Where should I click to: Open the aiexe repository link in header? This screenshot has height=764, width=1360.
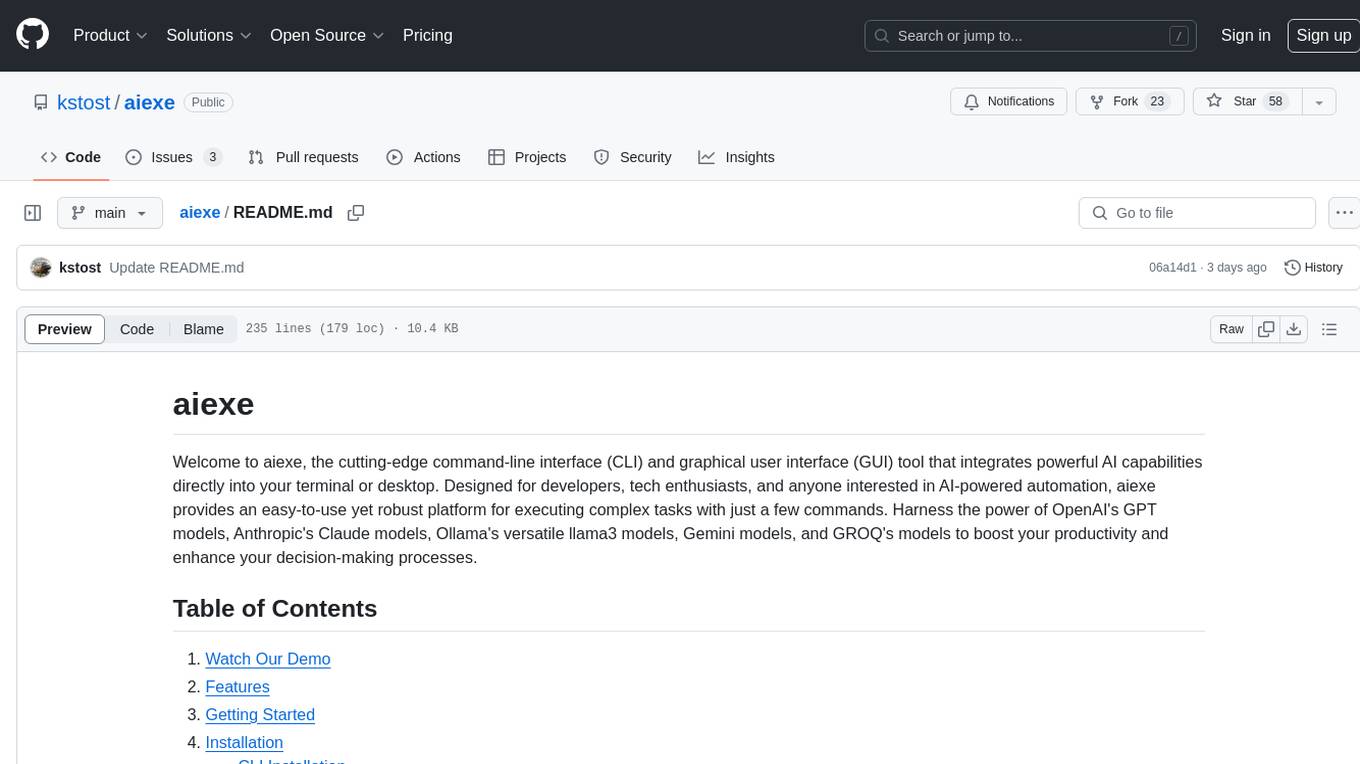coord(149,102)
